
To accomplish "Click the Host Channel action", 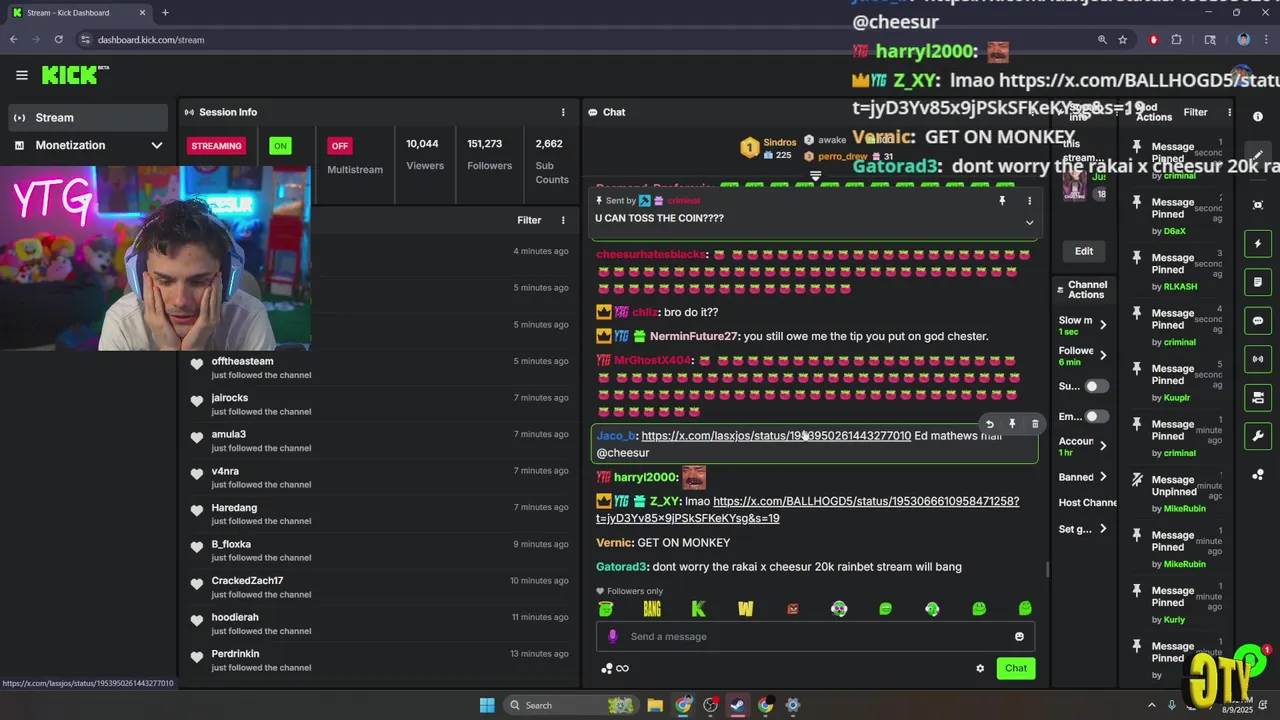I will point(1088,503).
